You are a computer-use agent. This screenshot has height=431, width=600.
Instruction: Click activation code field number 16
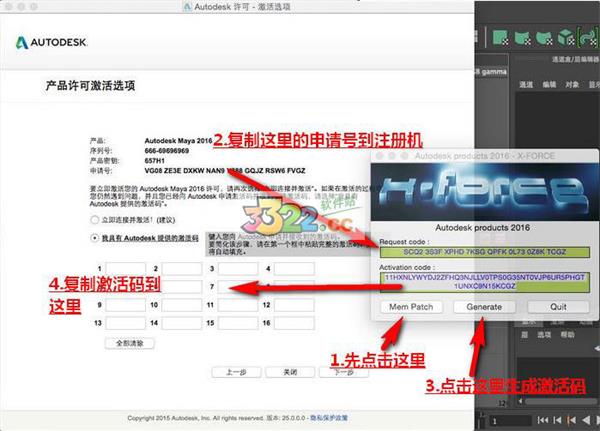point(294,323)
